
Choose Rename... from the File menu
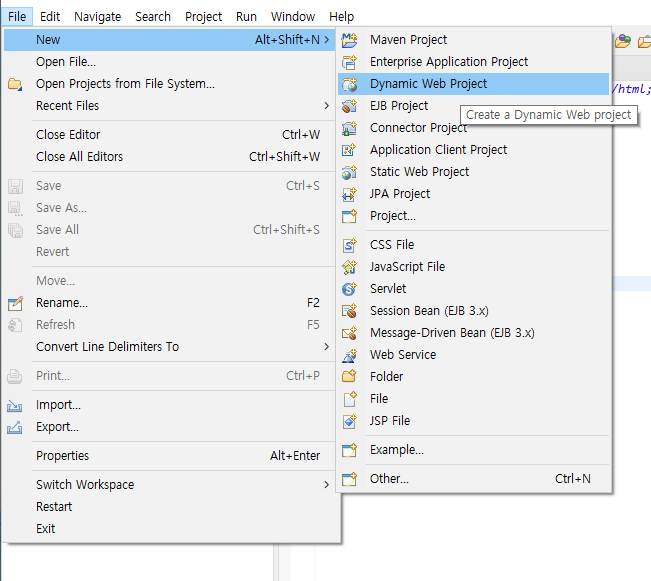click(169, 303)
